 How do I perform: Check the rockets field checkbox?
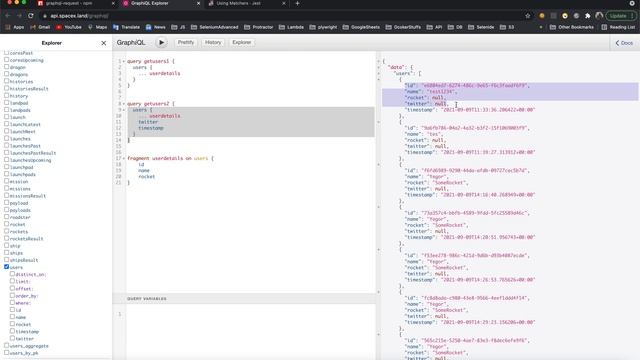(7, 231)
